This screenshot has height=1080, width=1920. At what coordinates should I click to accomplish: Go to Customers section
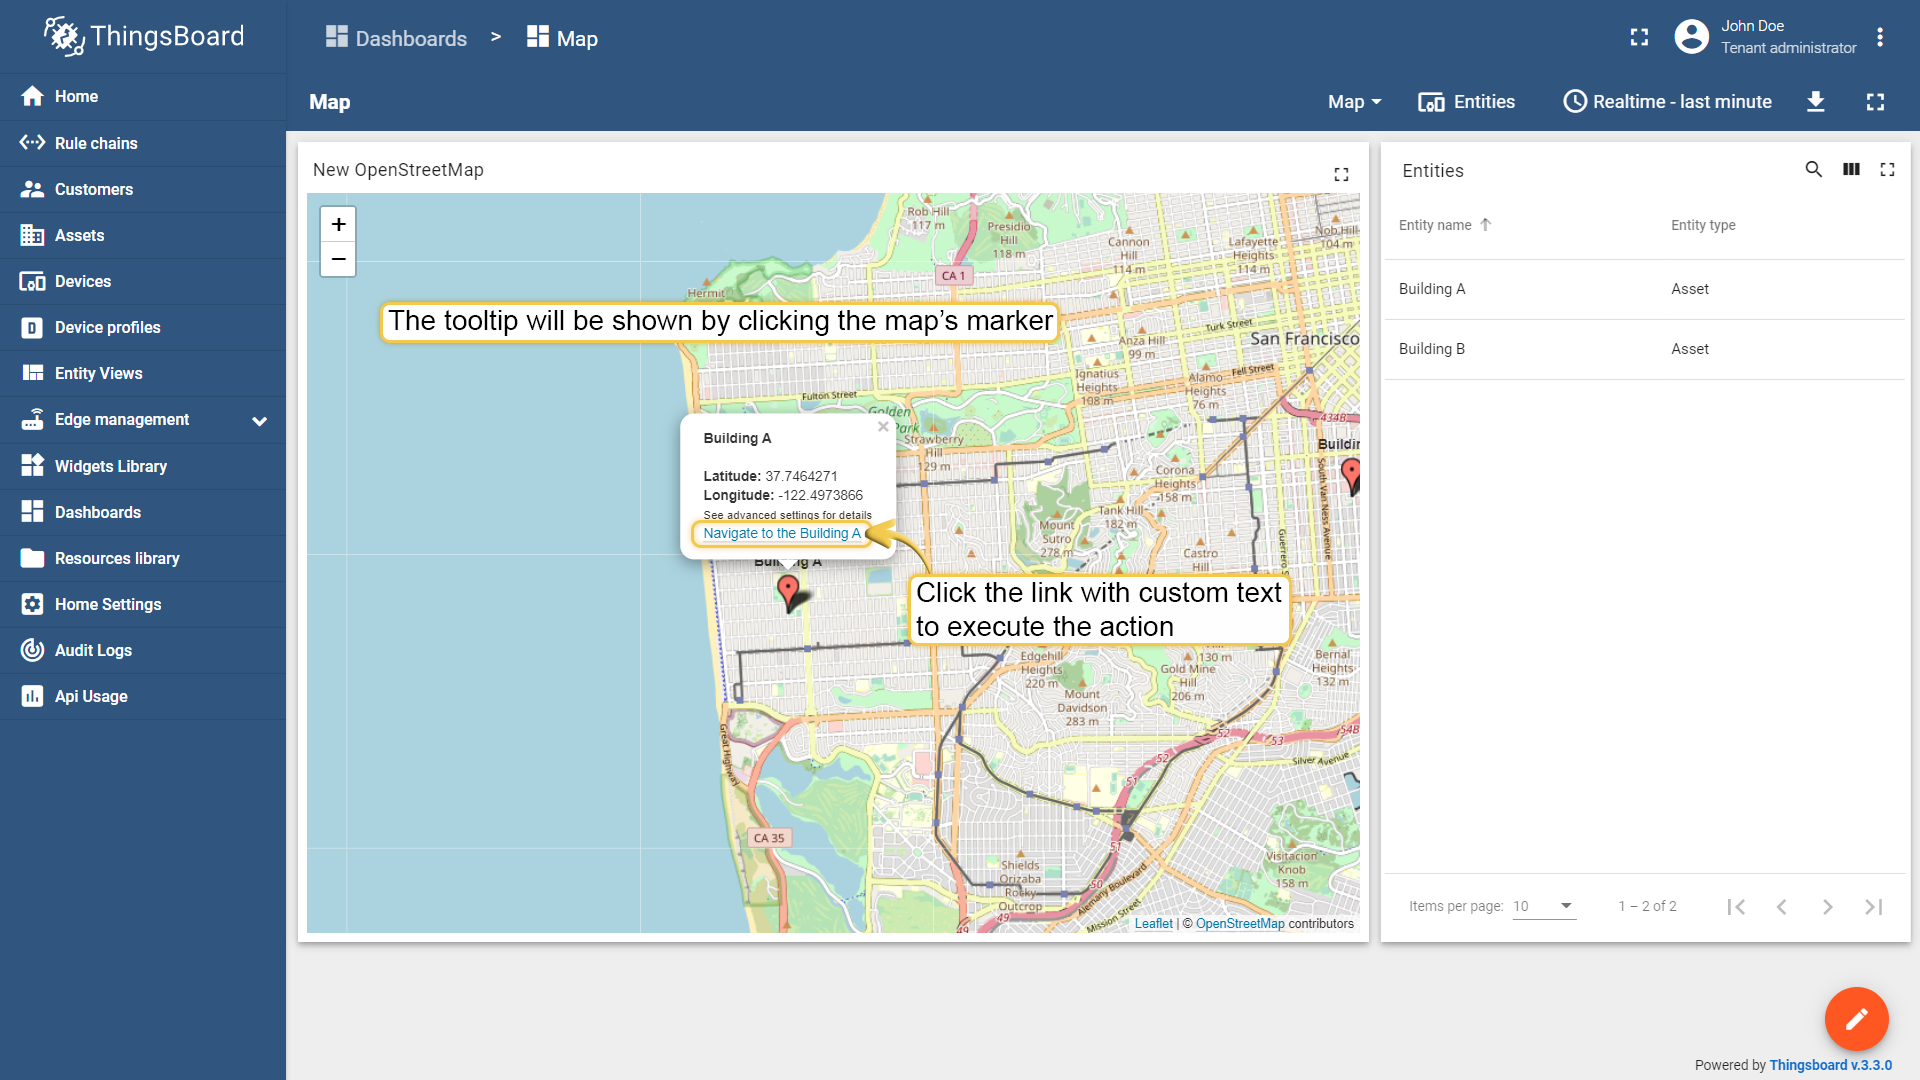143,189
